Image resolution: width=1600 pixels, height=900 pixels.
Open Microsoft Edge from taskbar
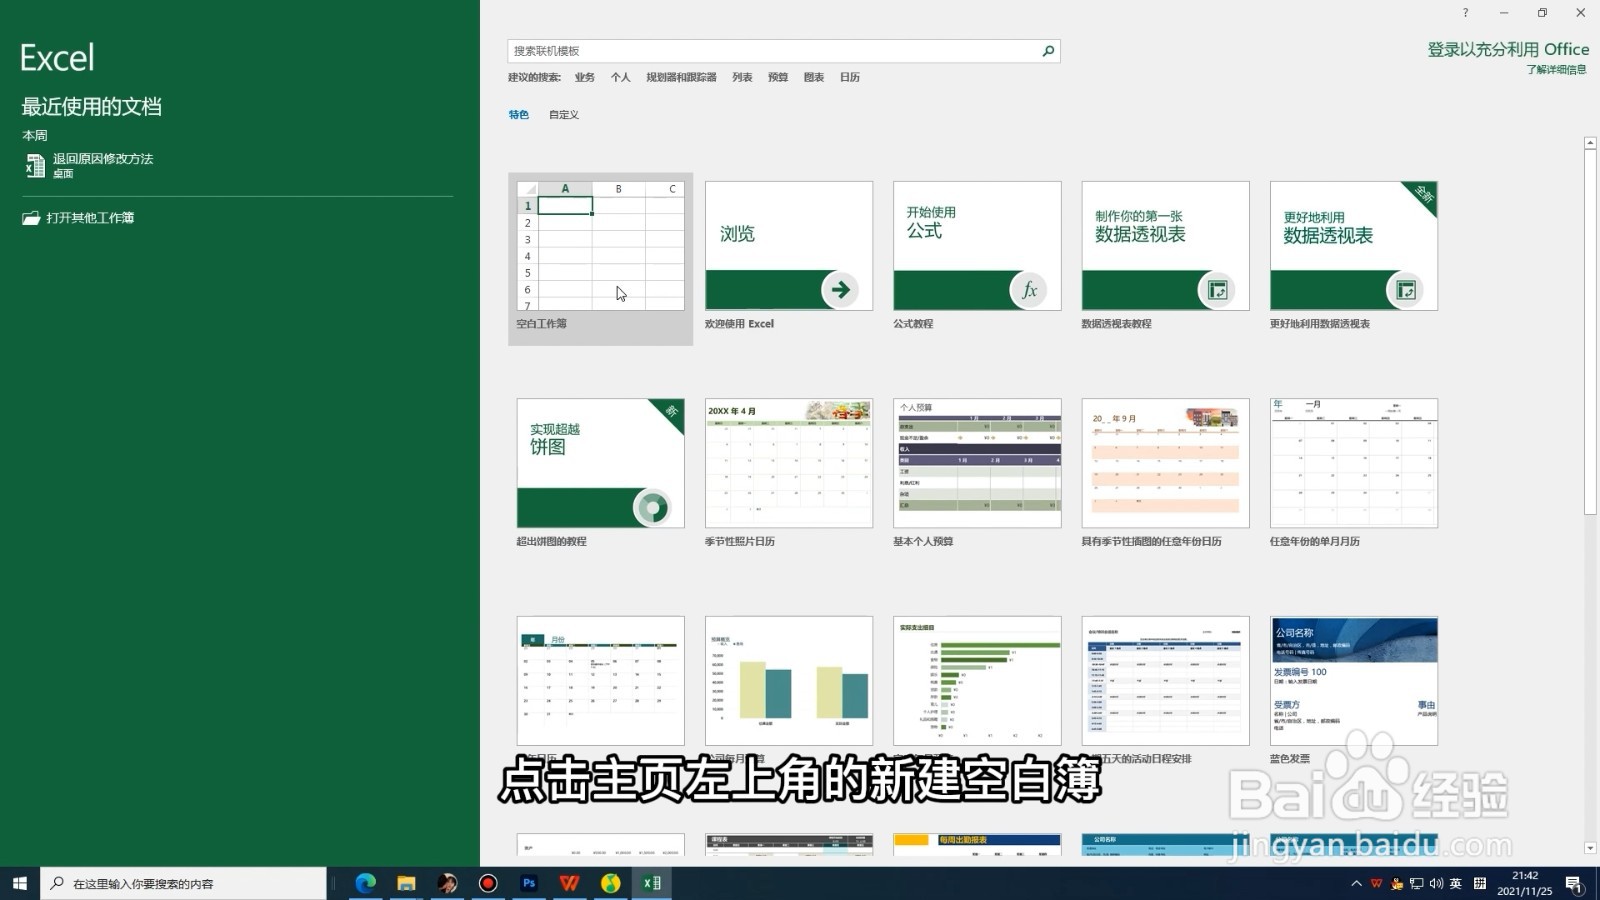point(365,883)
